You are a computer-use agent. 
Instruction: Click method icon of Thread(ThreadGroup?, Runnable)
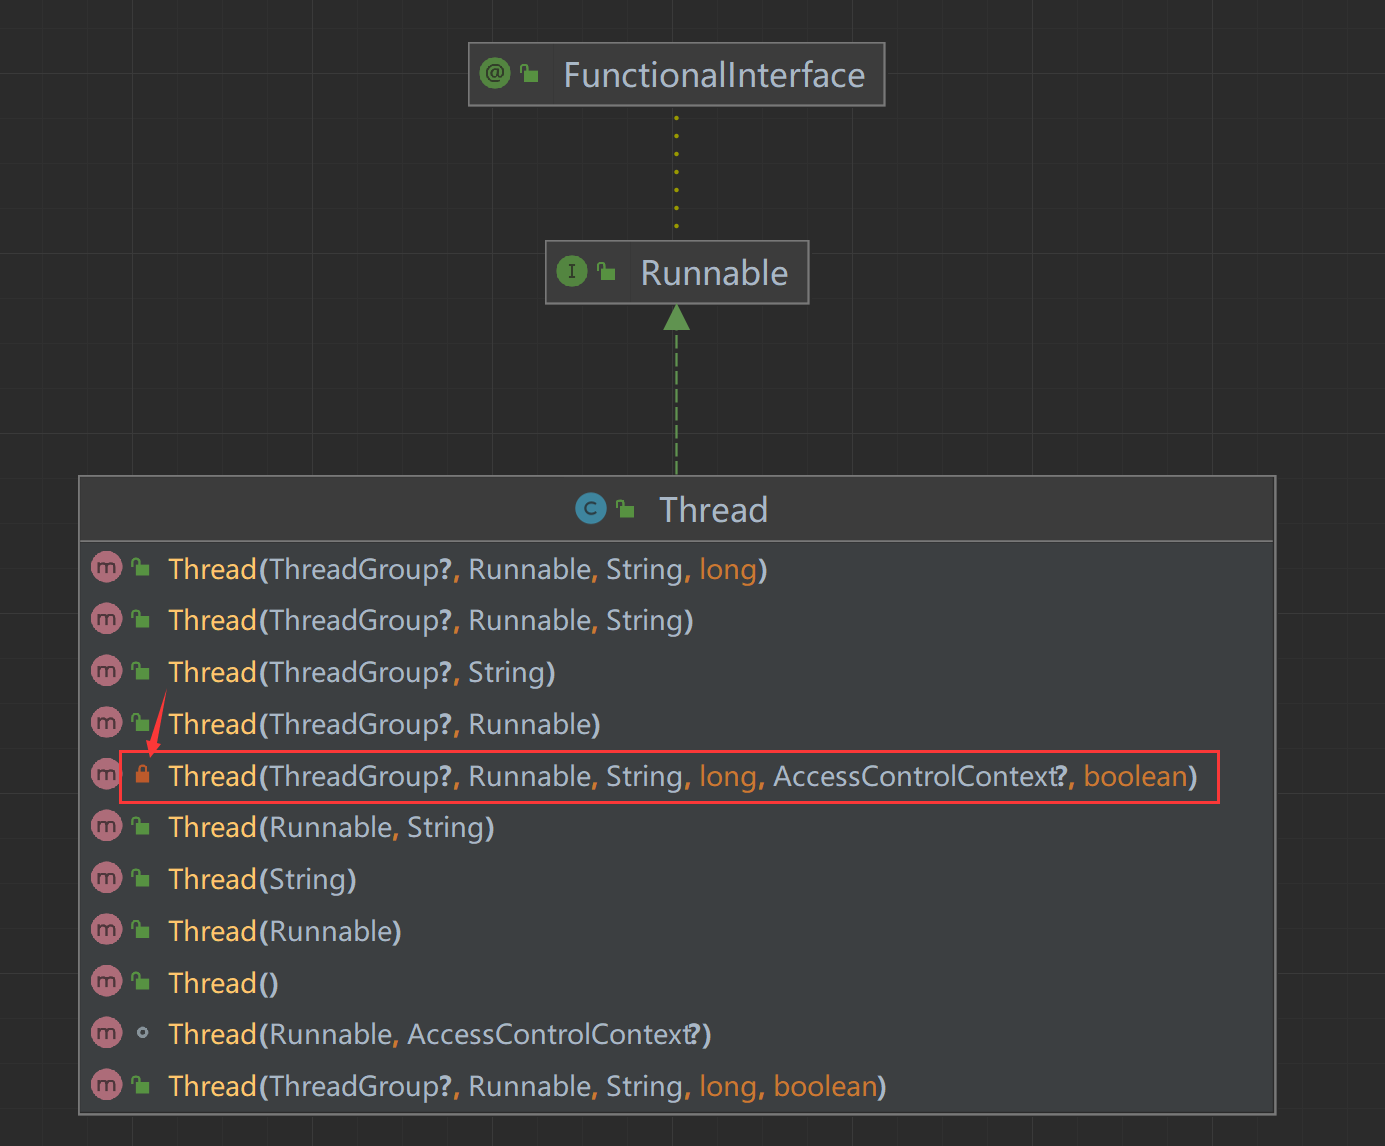[x=106, y=723]
